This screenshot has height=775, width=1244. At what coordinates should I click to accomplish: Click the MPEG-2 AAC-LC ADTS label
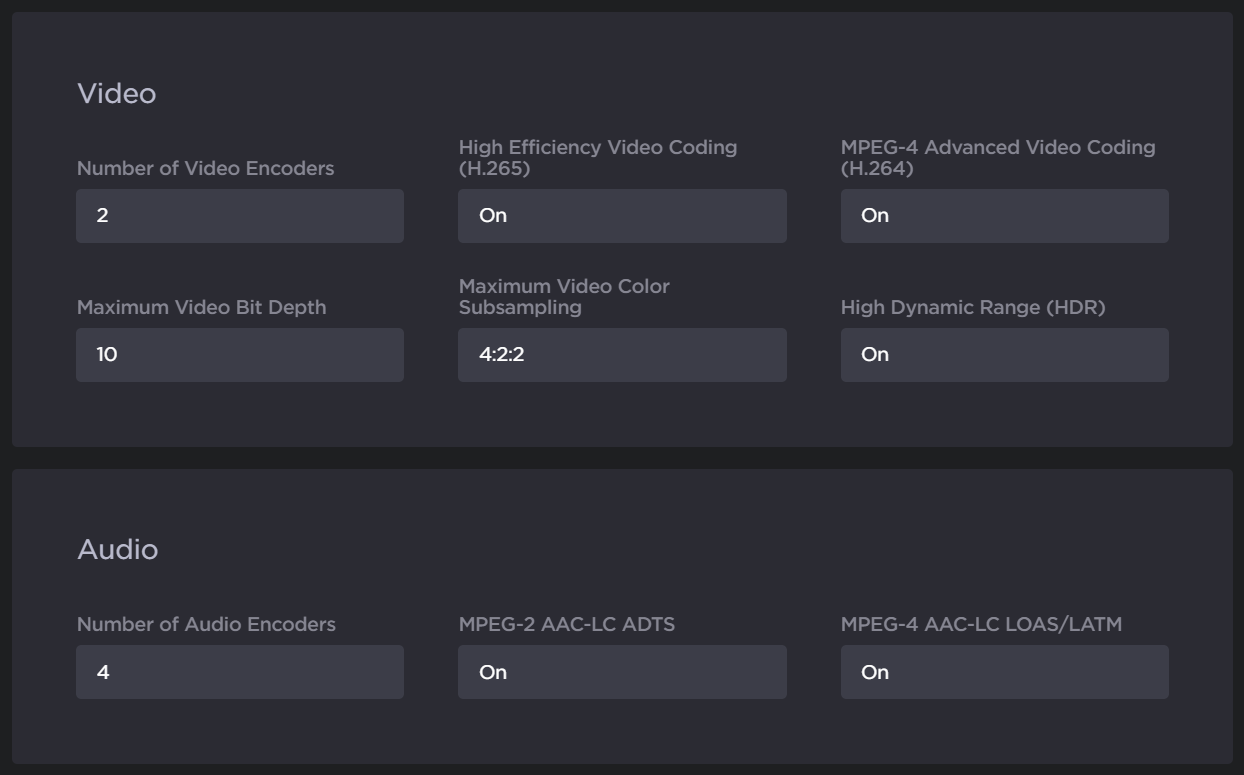click(x=567, y=625)
